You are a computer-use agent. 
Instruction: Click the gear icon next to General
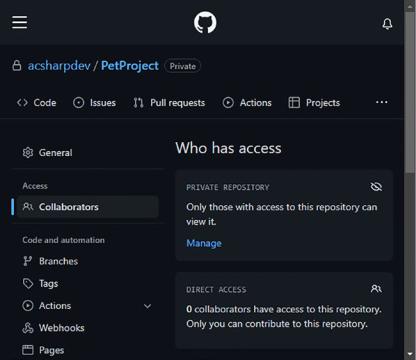tap(28, 153)
